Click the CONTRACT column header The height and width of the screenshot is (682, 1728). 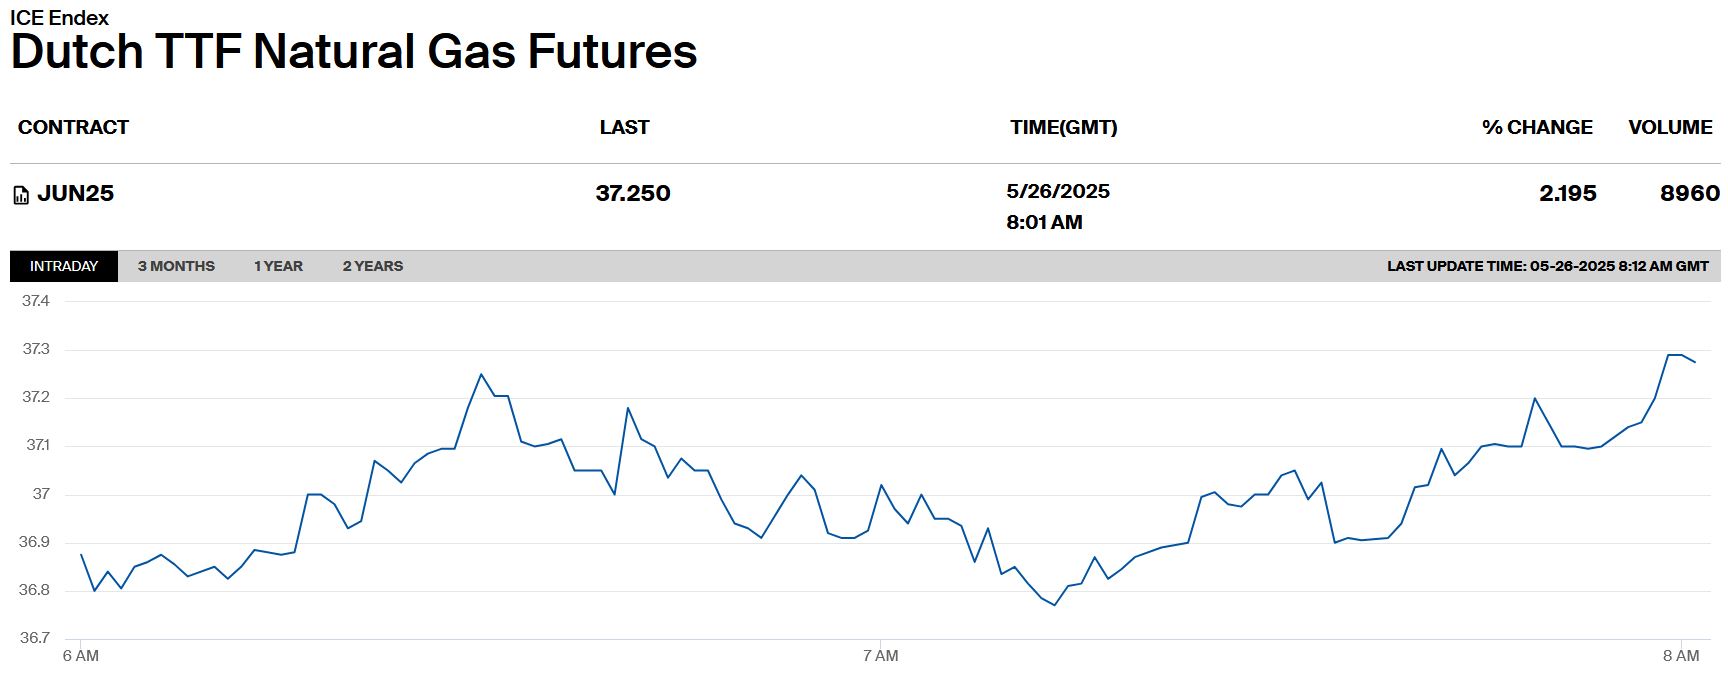coord(73,127)
